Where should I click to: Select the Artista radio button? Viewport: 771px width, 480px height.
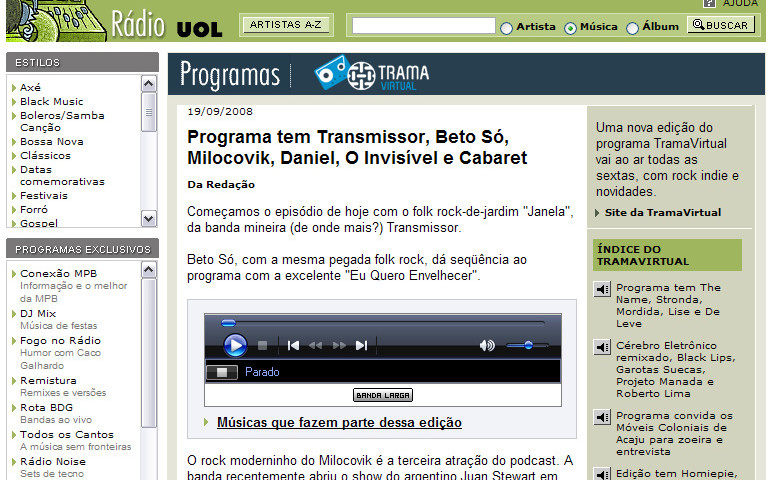tap(506, 29)
